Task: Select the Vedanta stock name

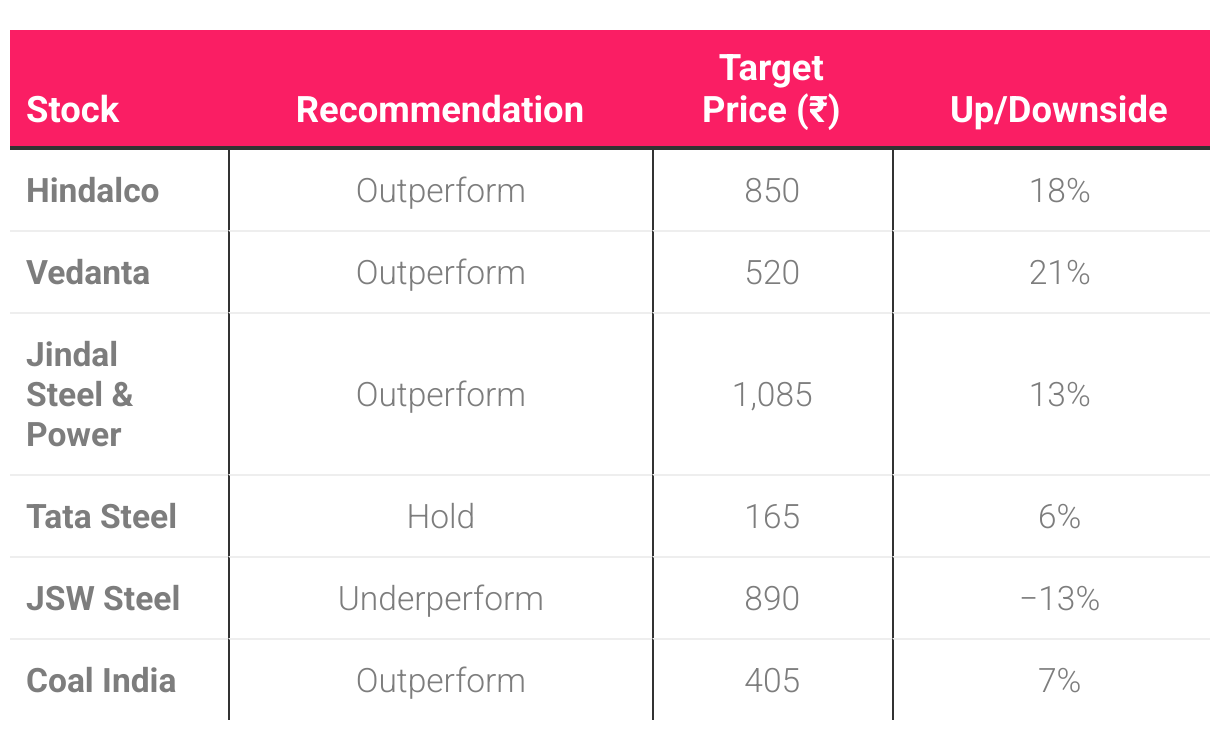Action: pos(88,273)
